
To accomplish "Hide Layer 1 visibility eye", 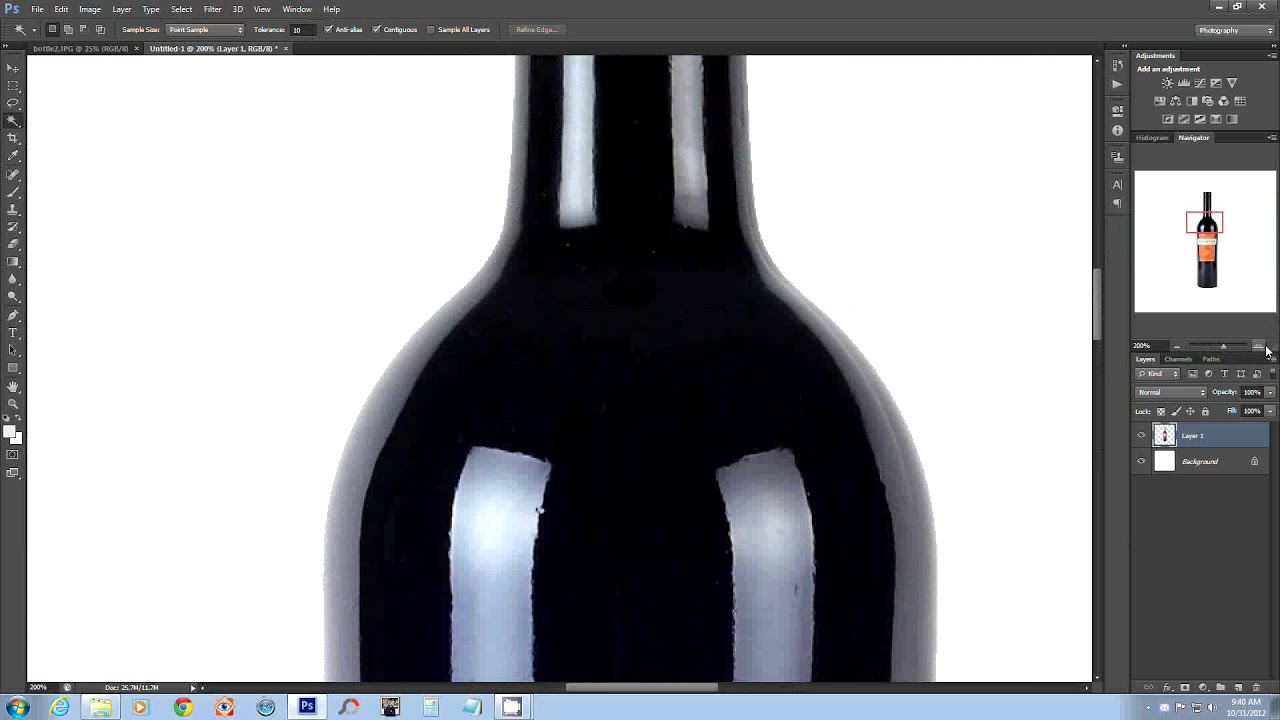I will click(x=1141, y=435).
